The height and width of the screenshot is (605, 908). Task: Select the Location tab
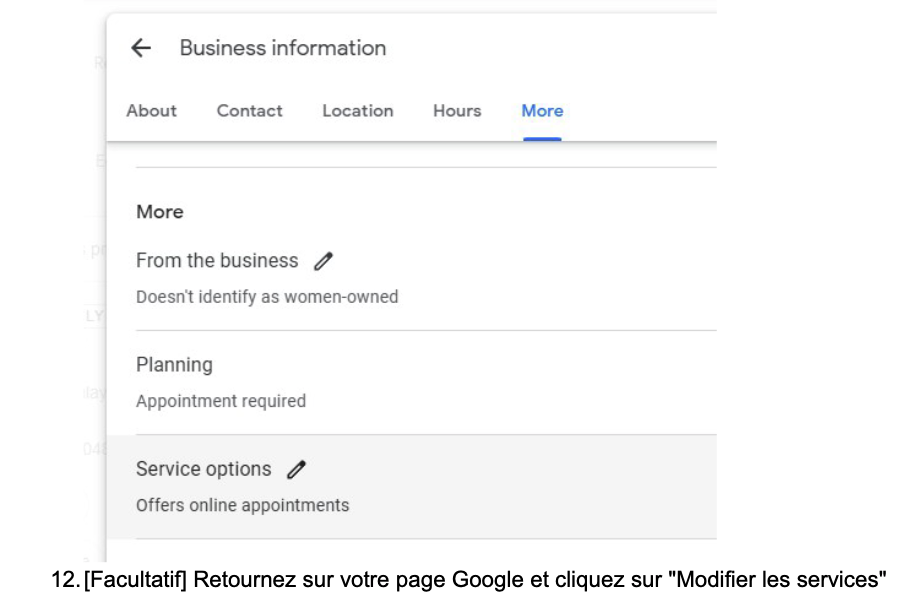358,111
